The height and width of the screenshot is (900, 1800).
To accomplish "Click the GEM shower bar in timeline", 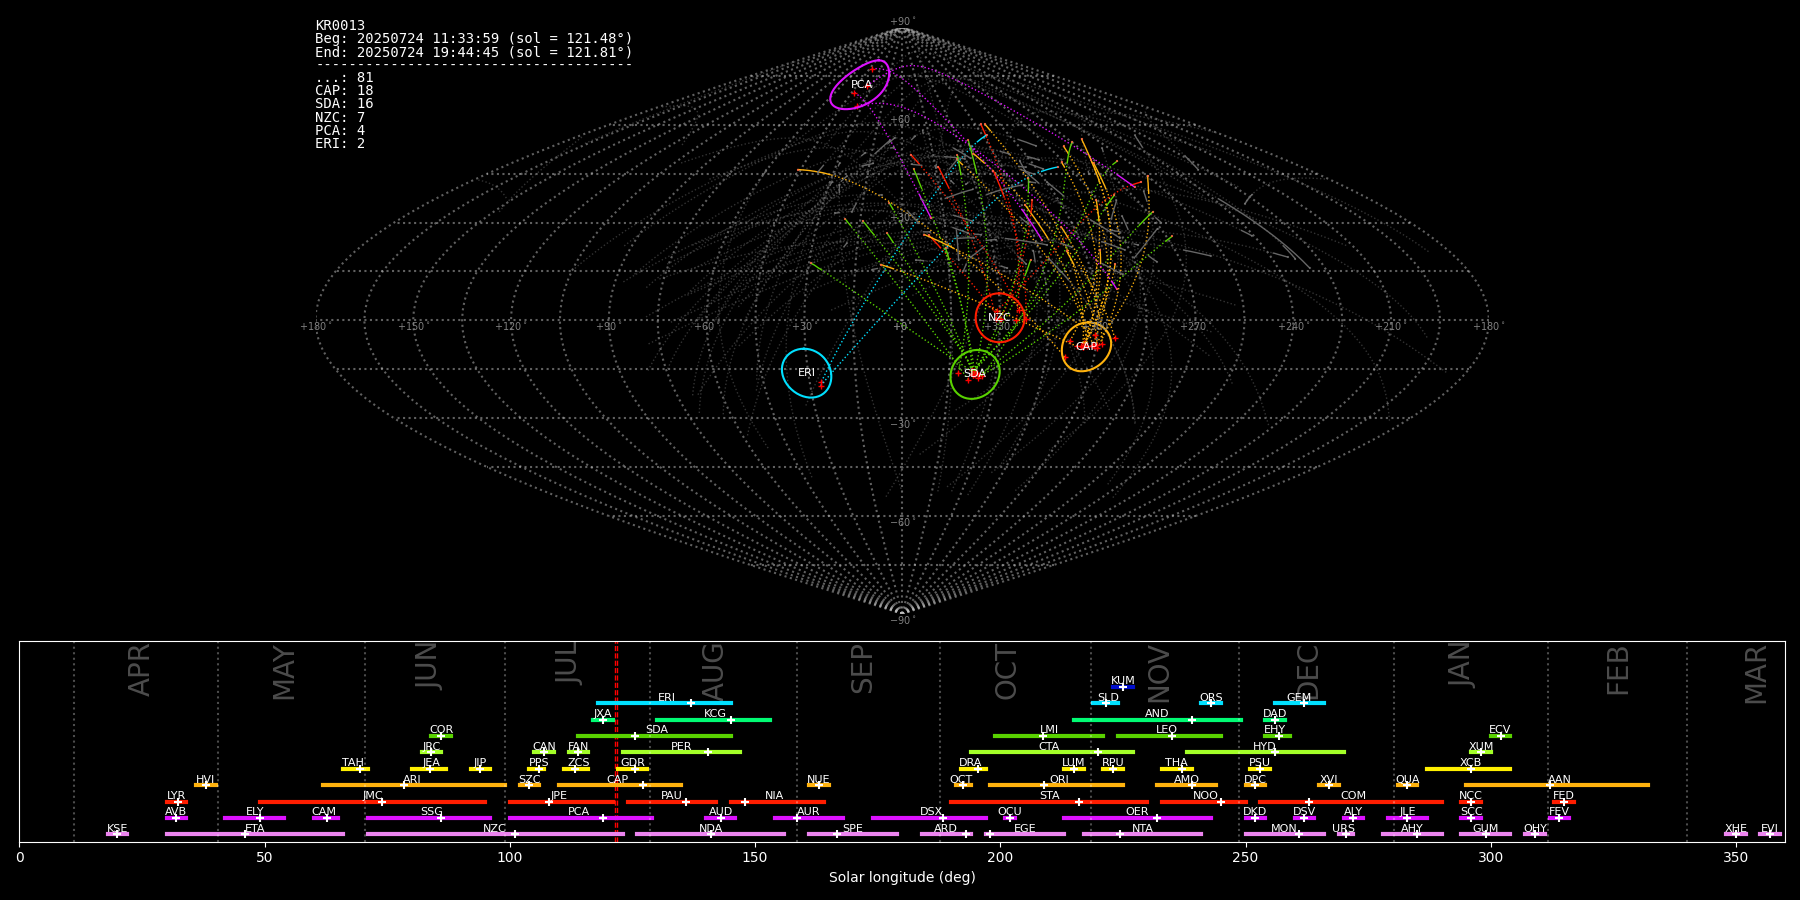I will coord(1299,703).
